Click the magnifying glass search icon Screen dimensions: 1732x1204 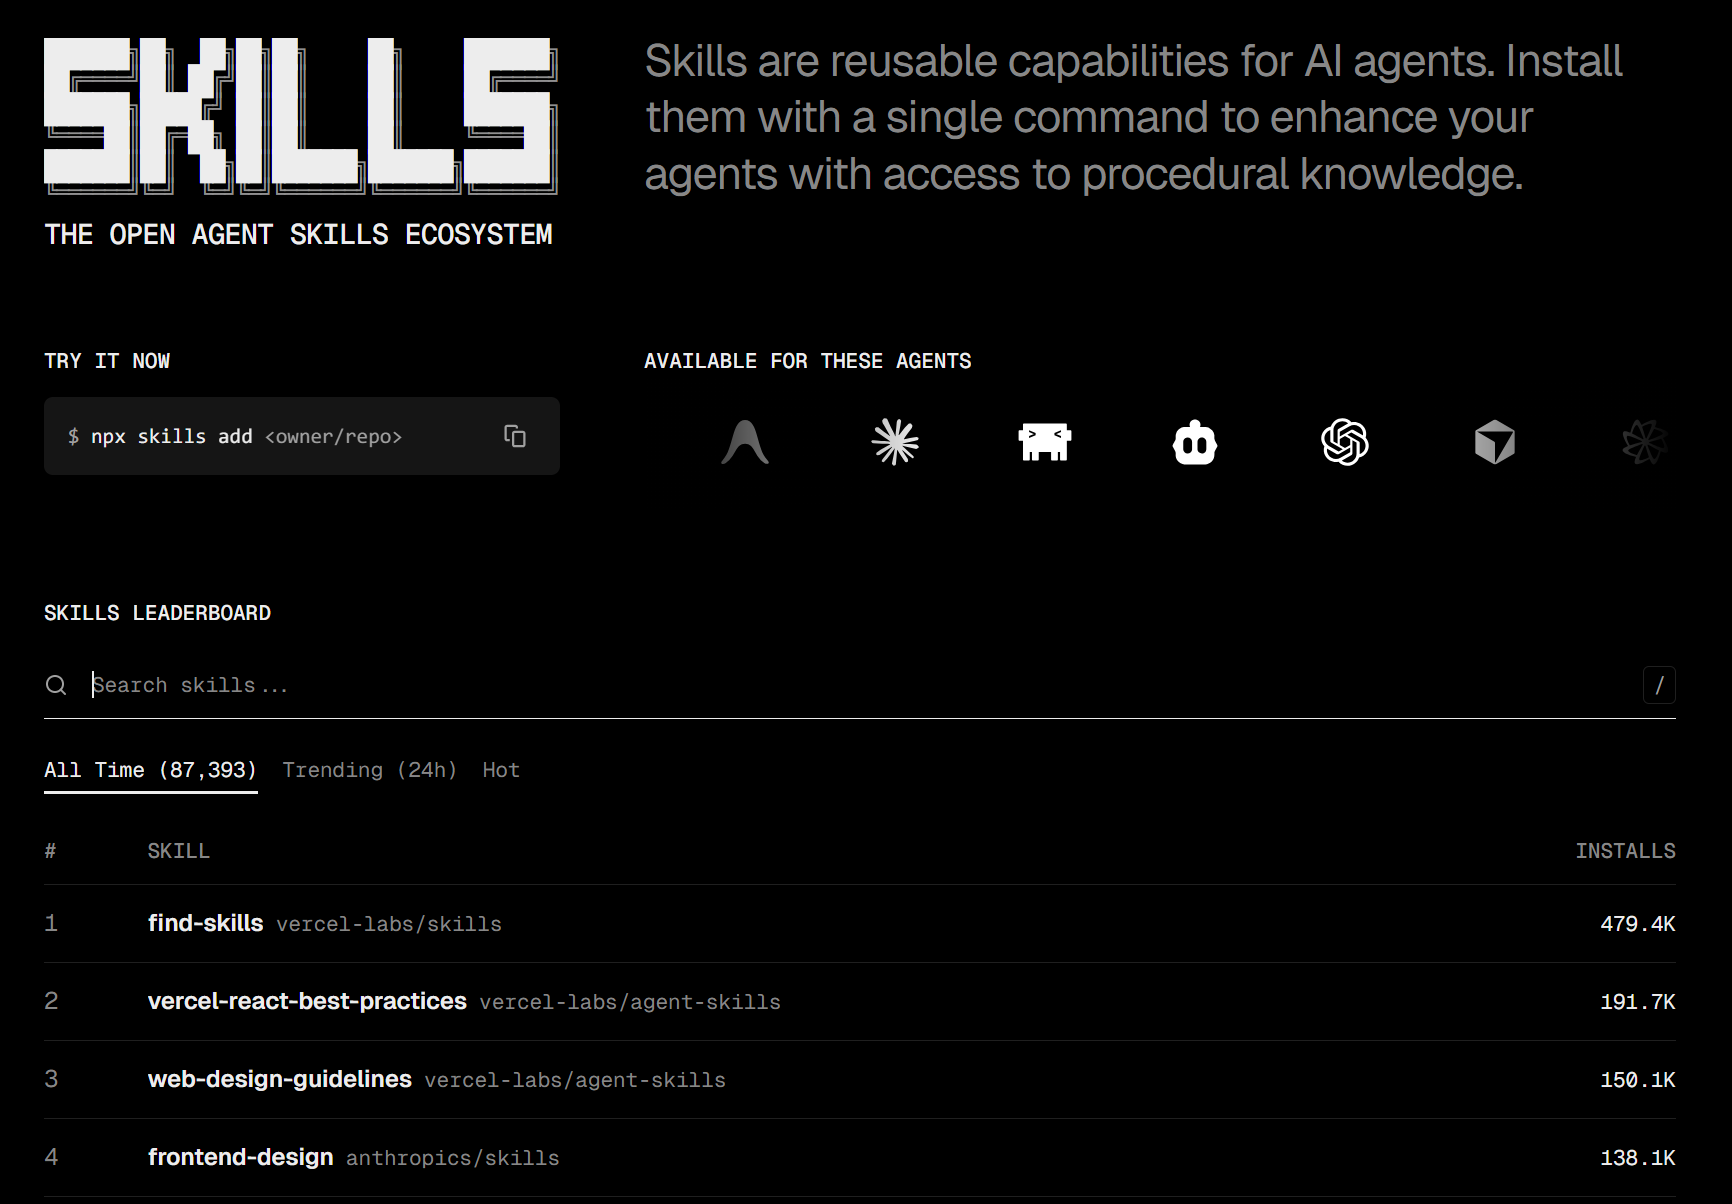tap(56, 685)
